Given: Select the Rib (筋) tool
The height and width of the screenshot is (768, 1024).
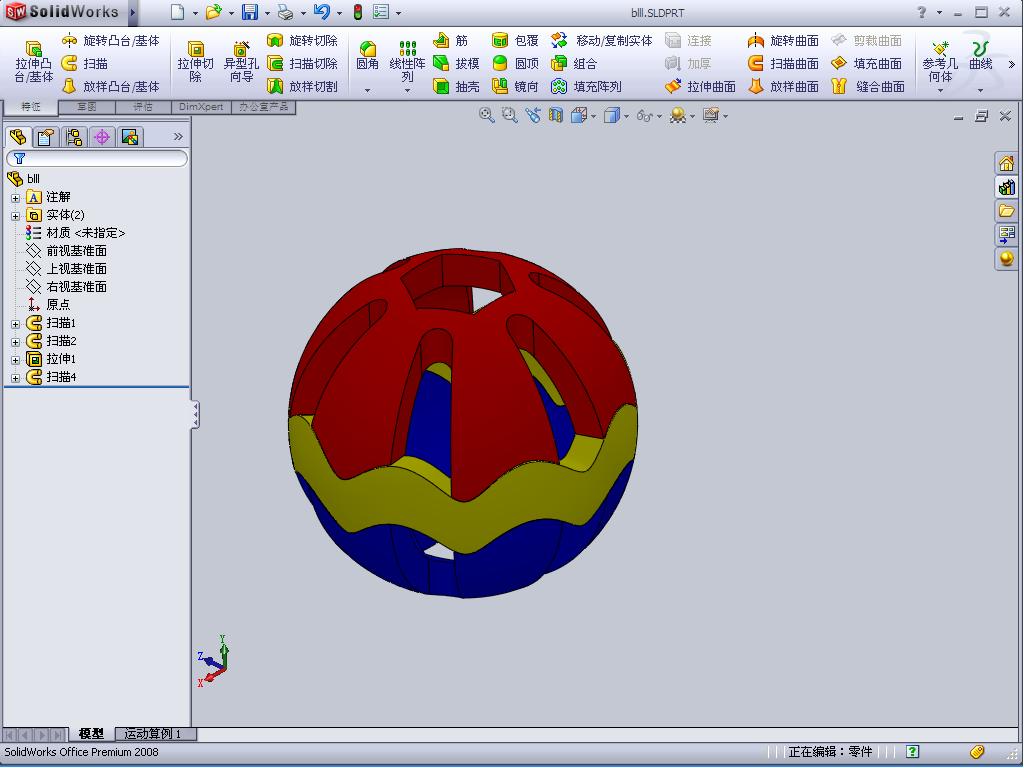Looking at the screenshot, I should [451, 40].
